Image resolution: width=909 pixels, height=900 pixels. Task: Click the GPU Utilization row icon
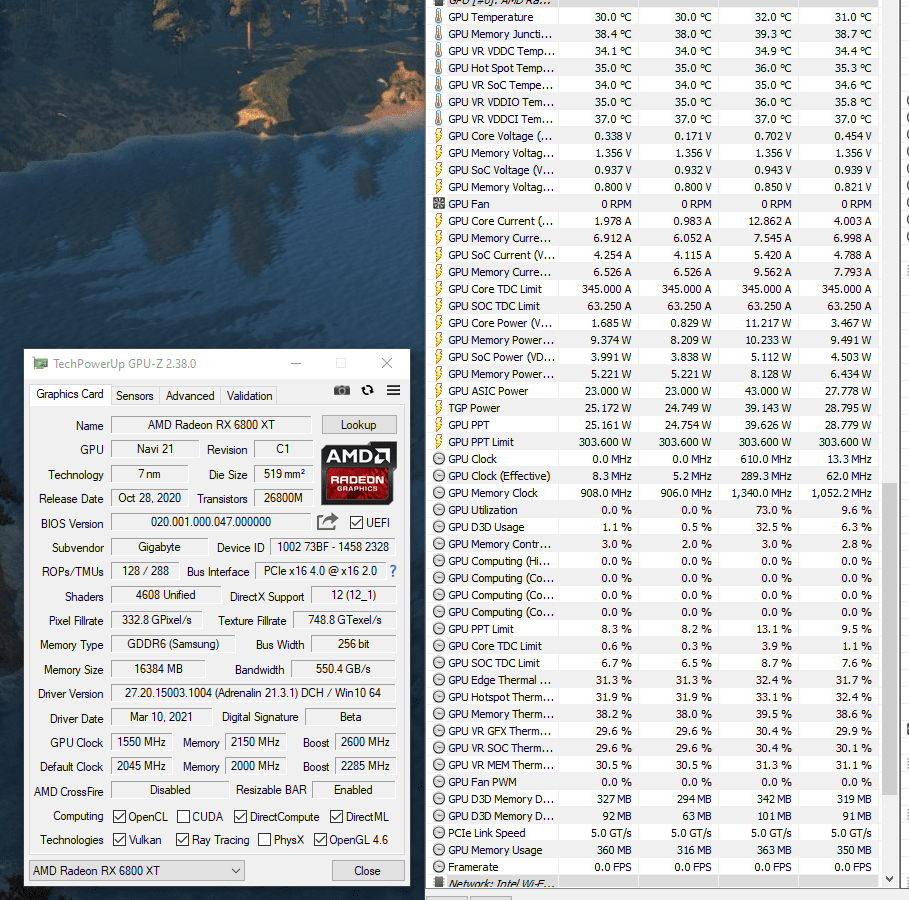click(439, 510)
